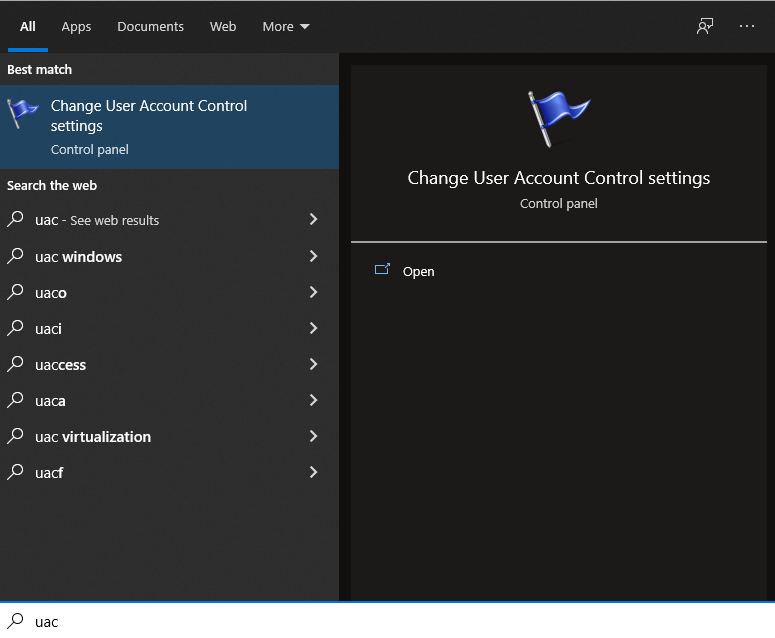Click the search icon beside 'uaco'
This screenshot has height=638, width=775.
pos(16,292)
